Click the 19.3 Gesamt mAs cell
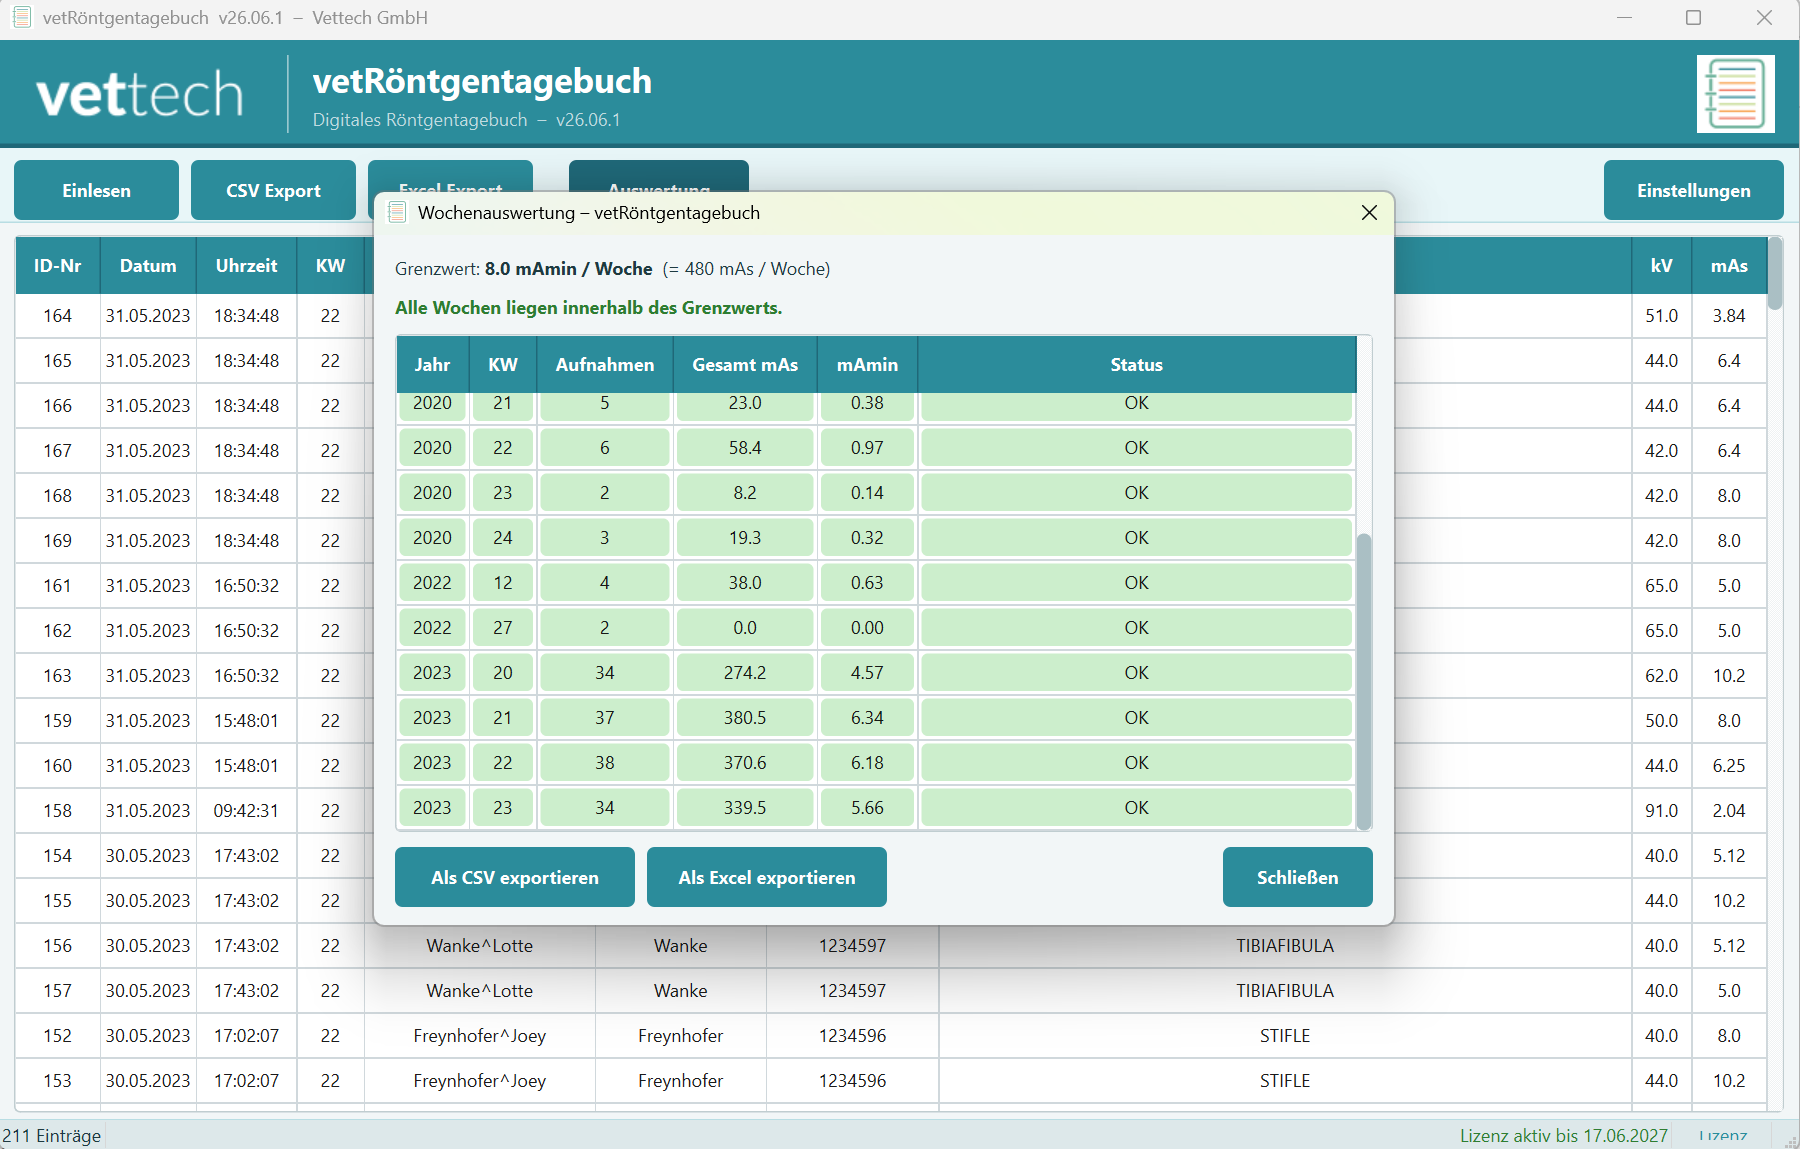Image resolution: width=1800 pixels, height=1149 pixels. [745, 538]
